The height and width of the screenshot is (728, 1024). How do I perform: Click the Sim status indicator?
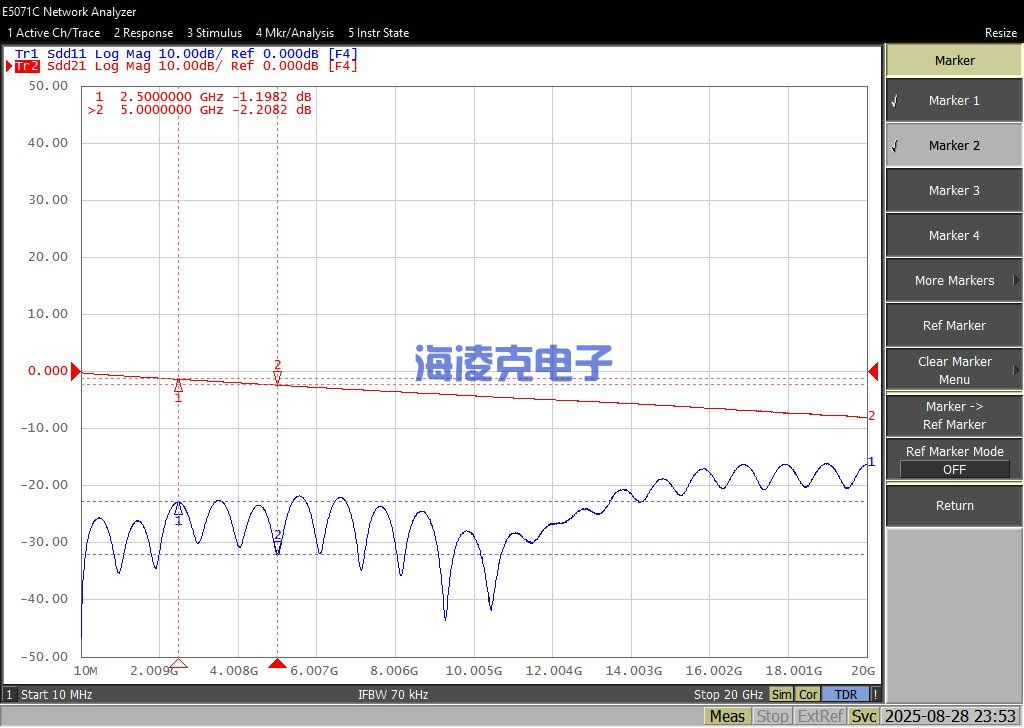[782, 695]
